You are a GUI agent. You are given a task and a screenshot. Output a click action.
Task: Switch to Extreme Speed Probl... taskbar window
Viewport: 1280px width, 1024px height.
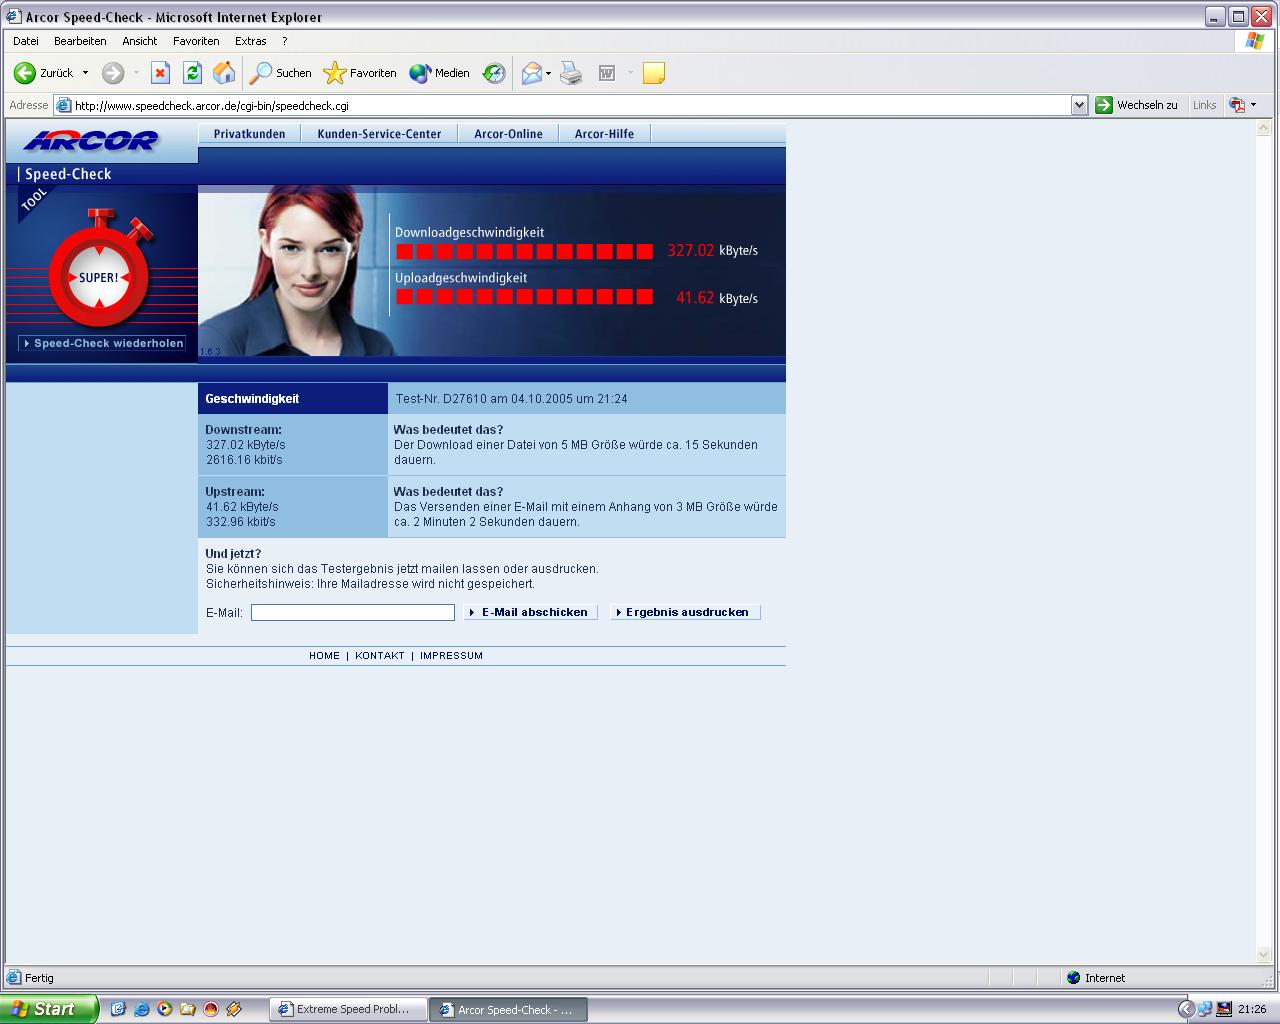(348, 1009)
